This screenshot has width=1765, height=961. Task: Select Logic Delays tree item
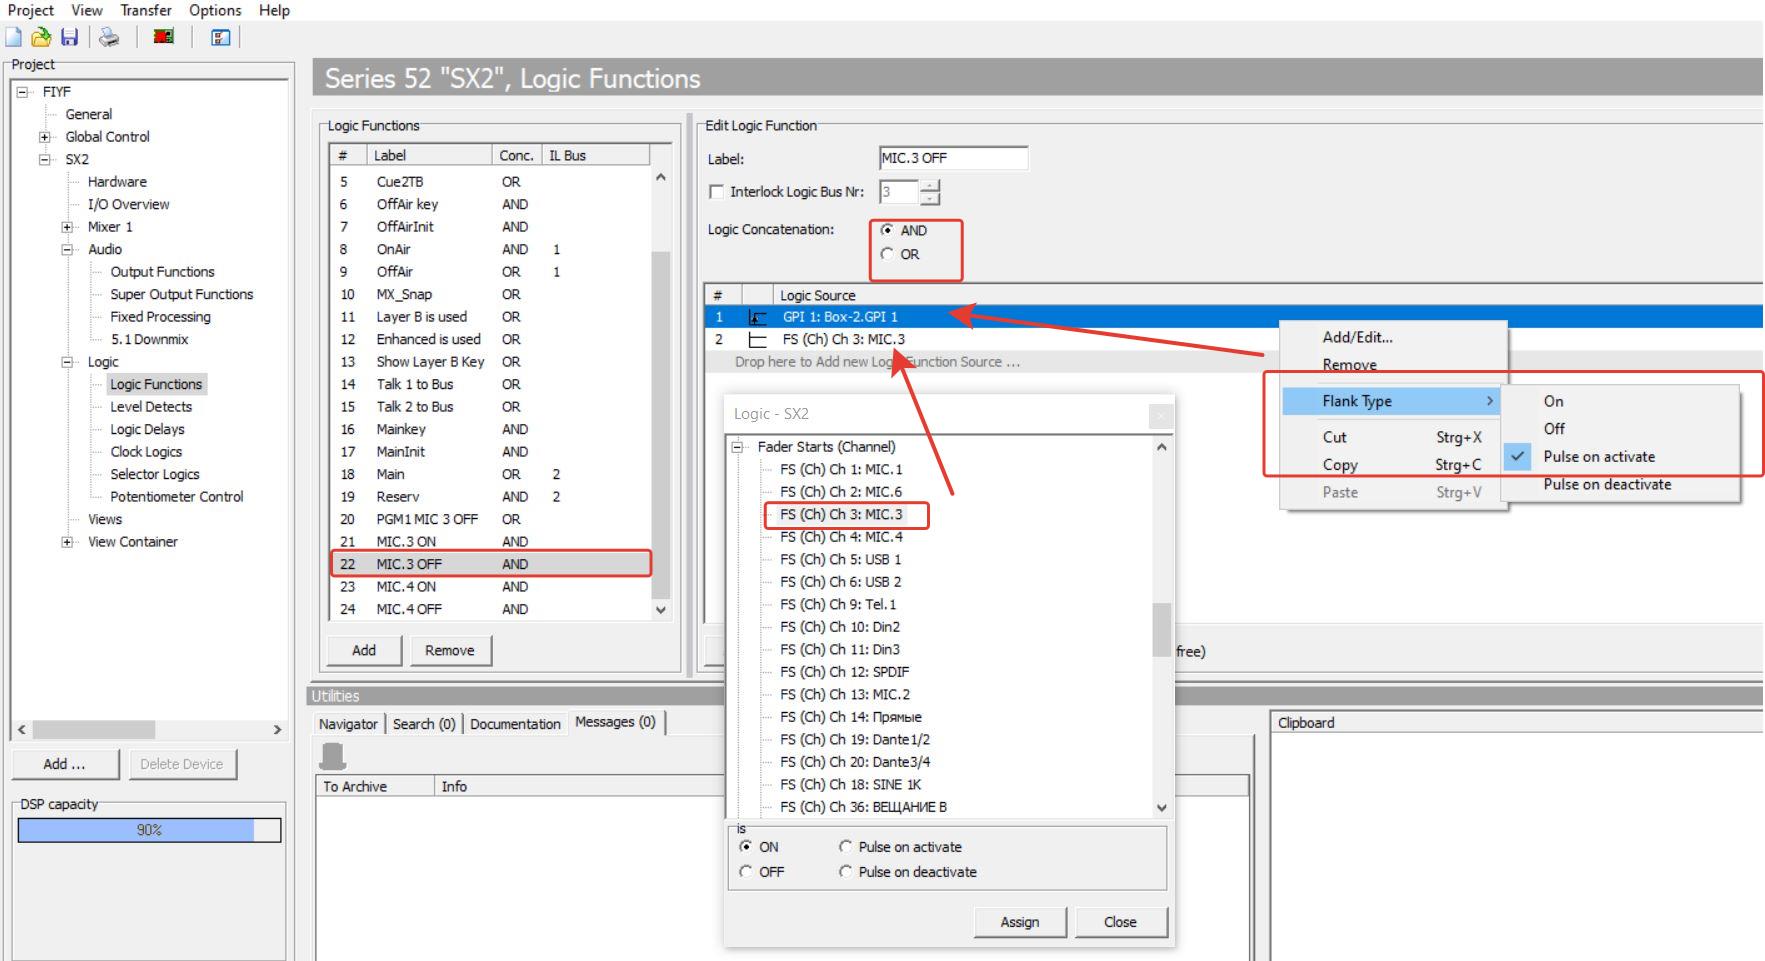coord(147,429)
